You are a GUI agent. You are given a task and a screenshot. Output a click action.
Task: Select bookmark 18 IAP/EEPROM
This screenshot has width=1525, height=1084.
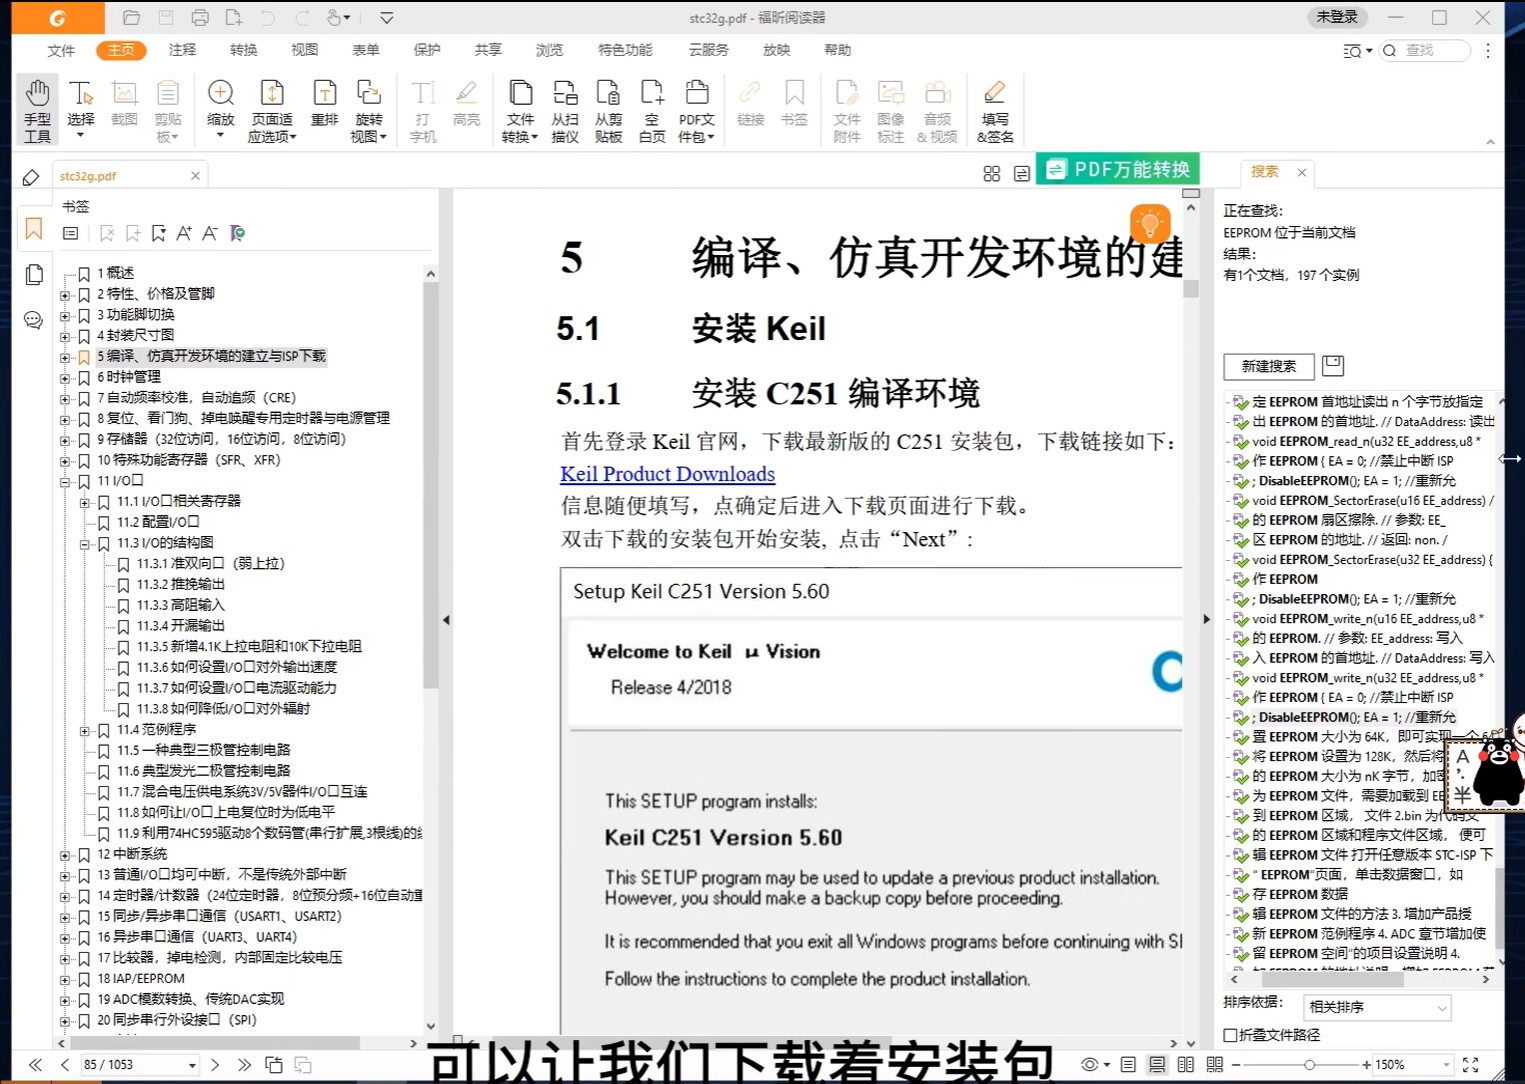tap(141, 979)
